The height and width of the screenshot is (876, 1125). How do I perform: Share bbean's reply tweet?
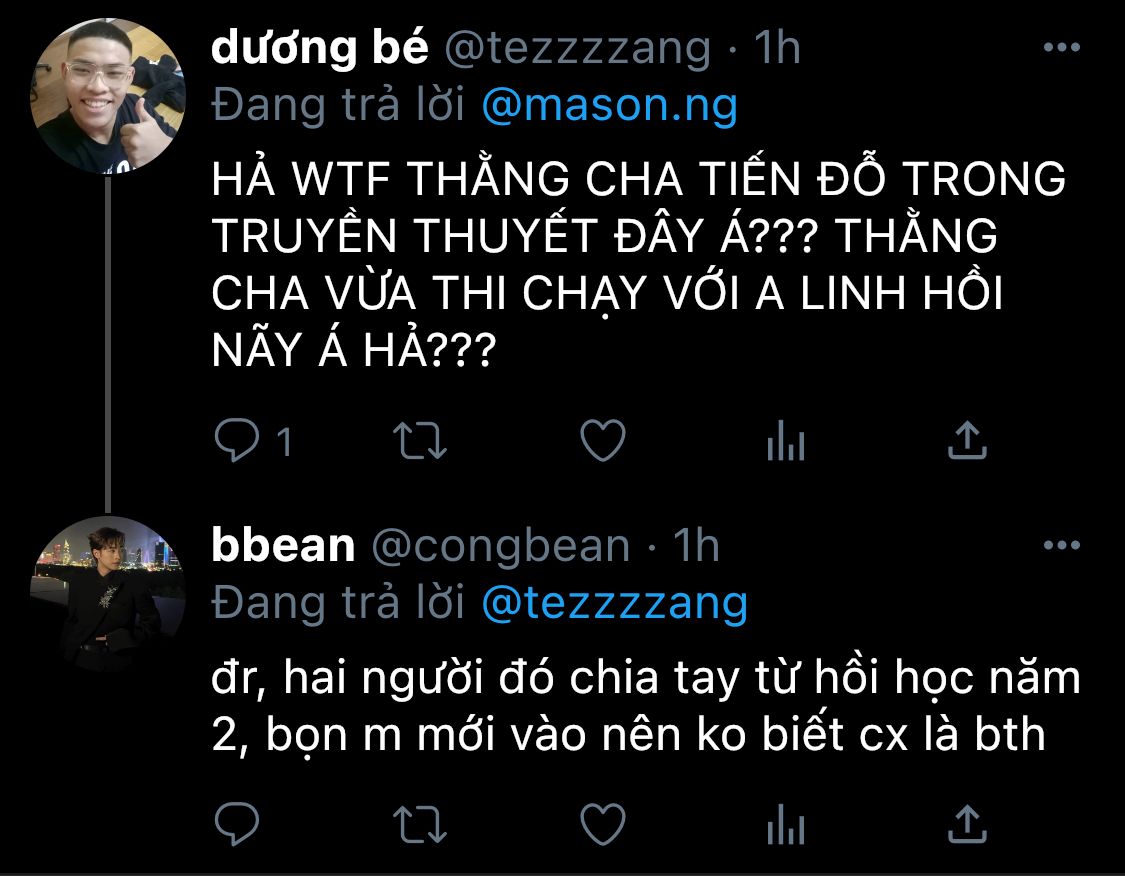coord(967,823)
